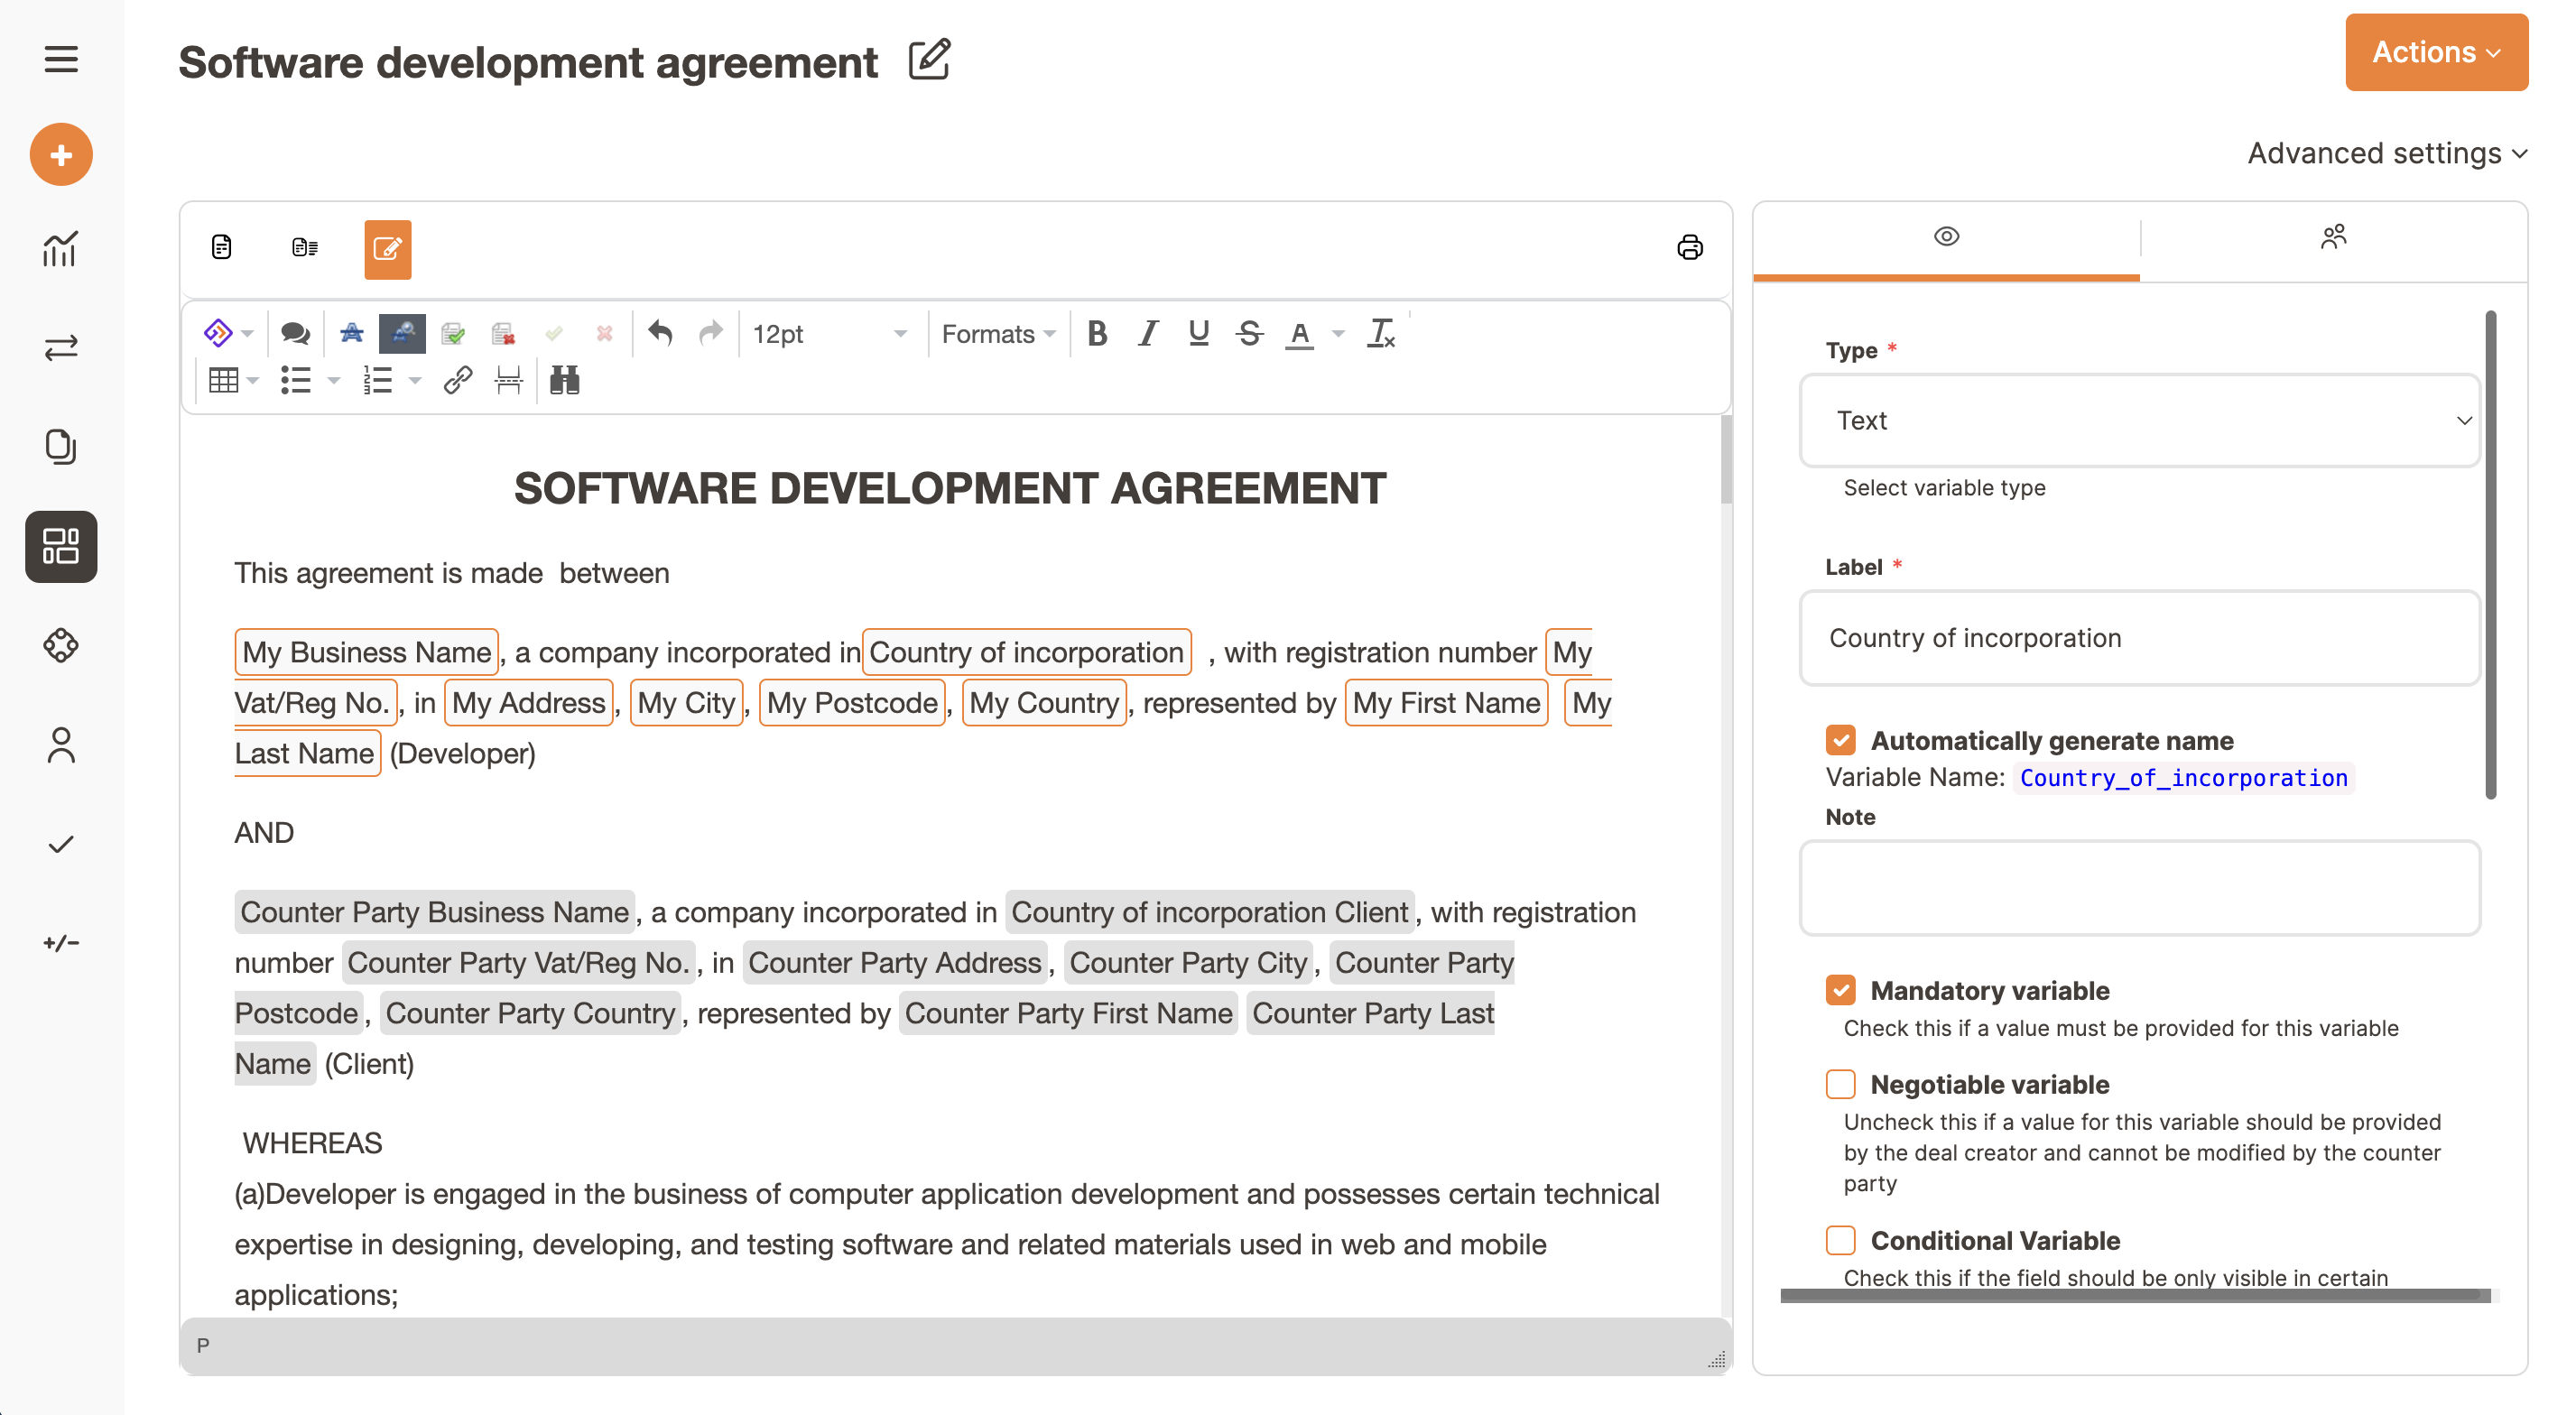Redo the last edit

tap(710, 333)
